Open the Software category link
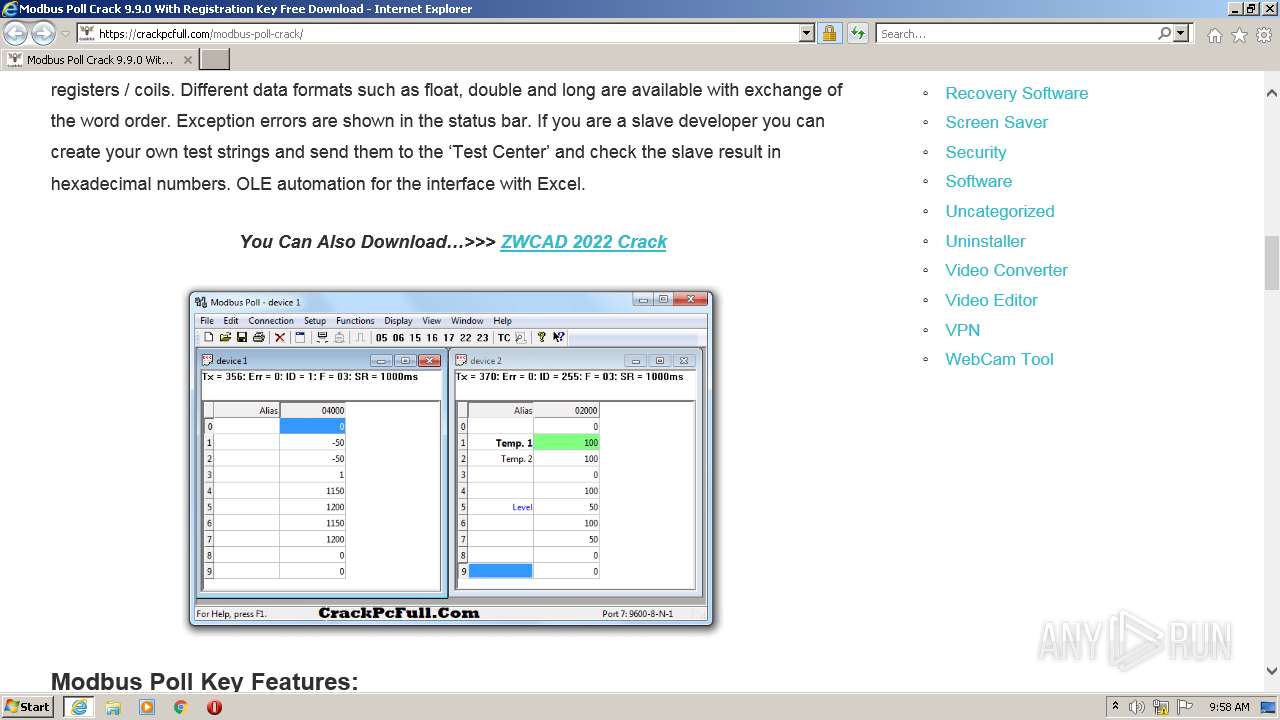Image resolution: width=1280 pixels, height=720 pixels. 978,181
